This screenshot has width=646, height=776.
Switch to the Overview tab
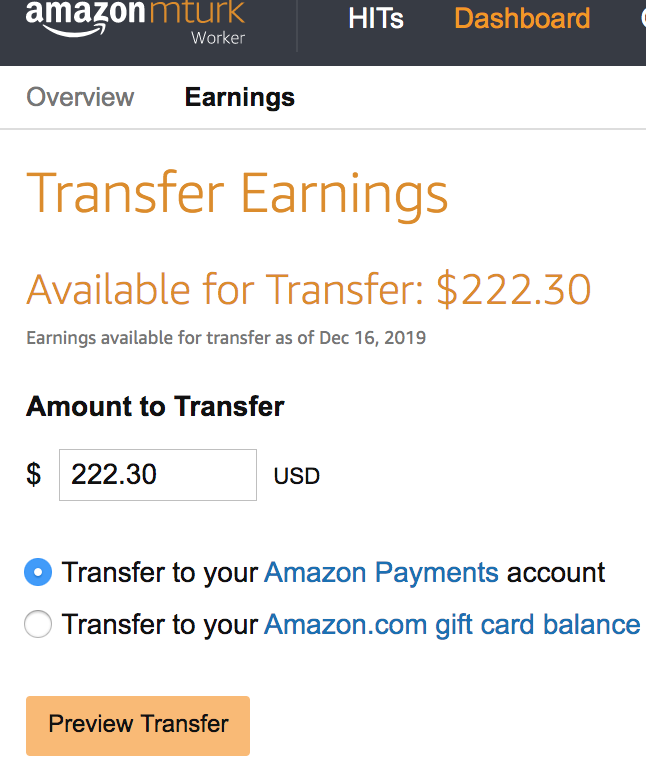coord(80,97)
